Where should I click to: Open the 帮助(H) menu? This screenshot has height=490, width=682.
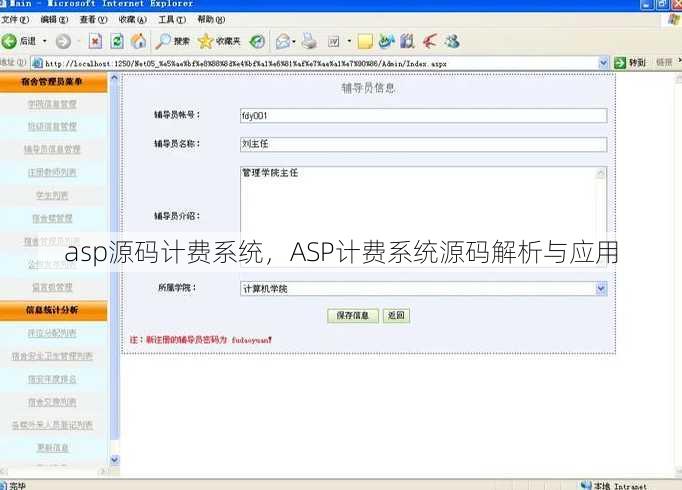[211, 20]
